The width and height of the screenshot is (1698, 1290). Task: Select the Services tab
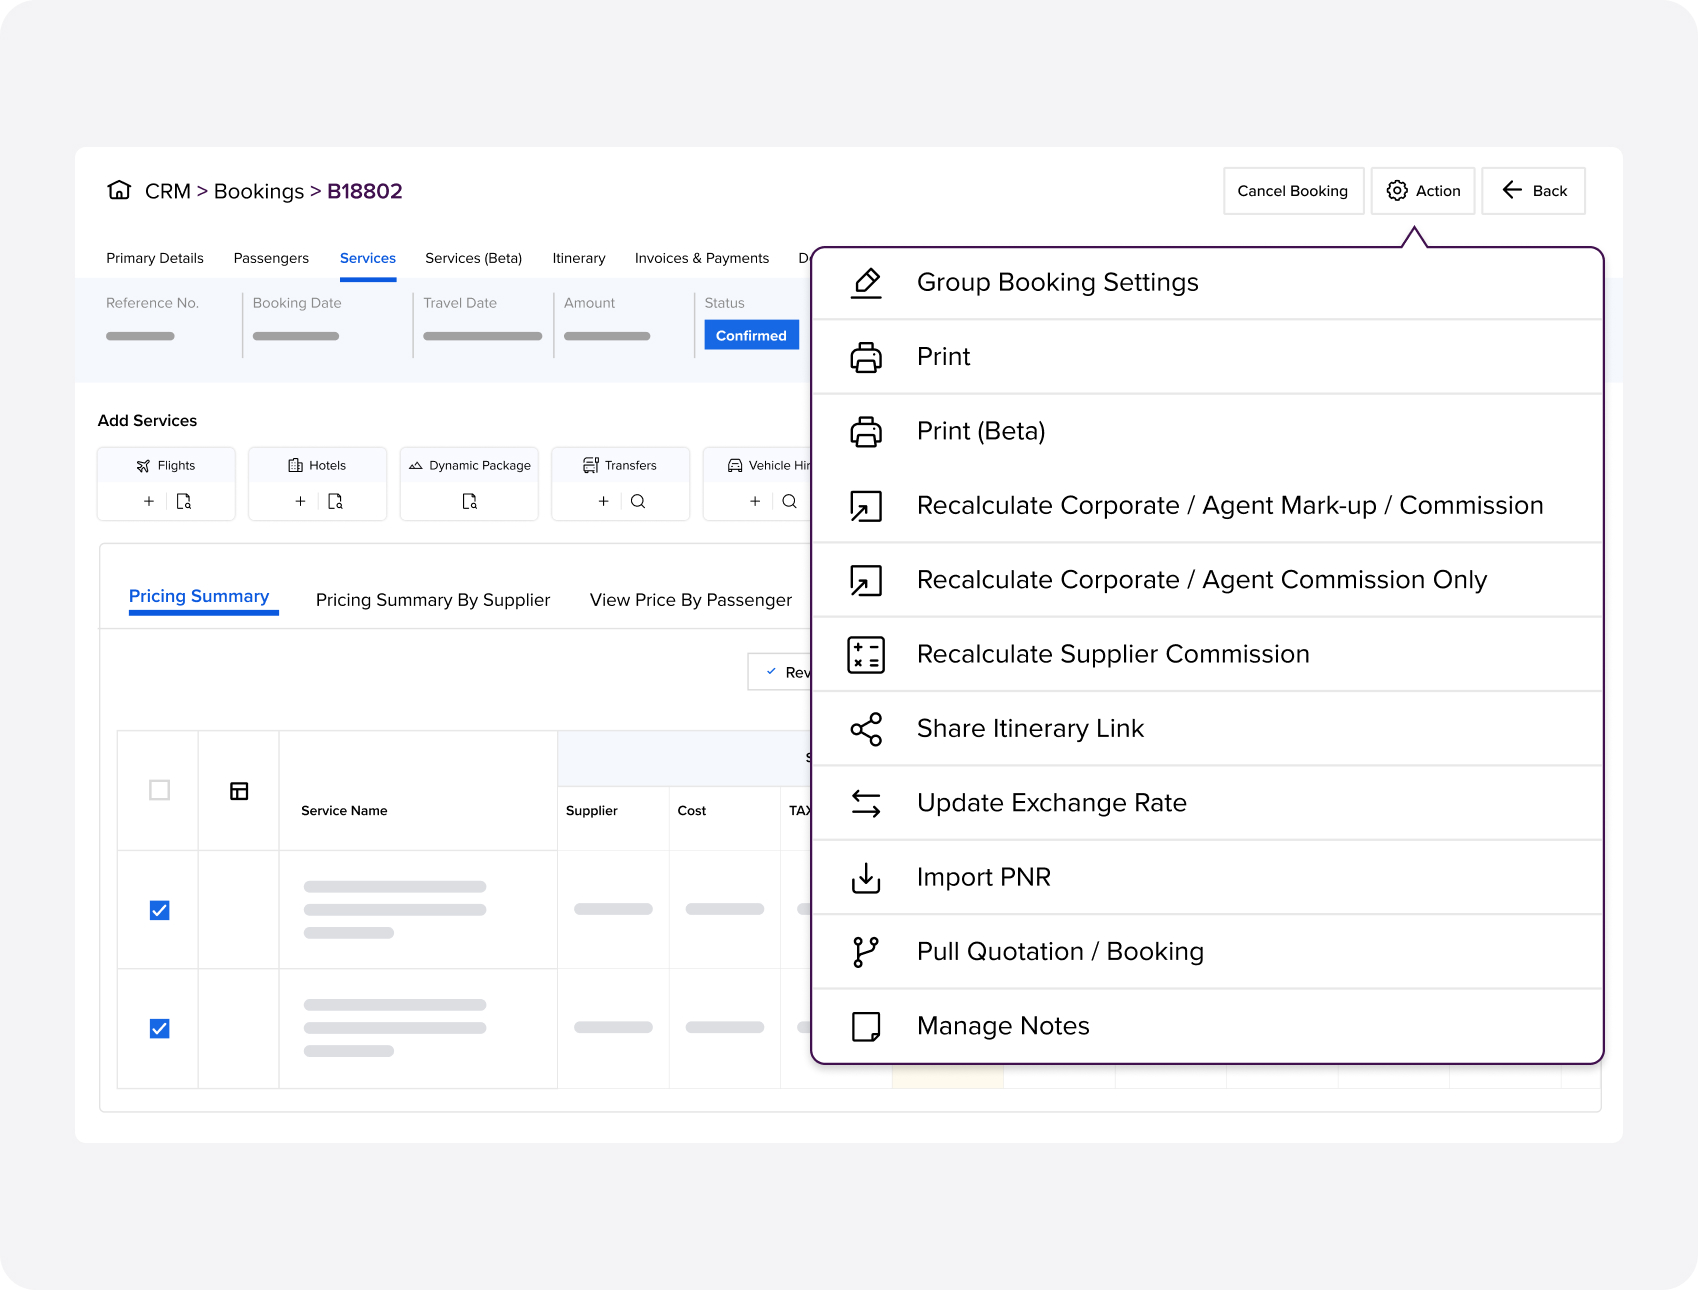368,258
